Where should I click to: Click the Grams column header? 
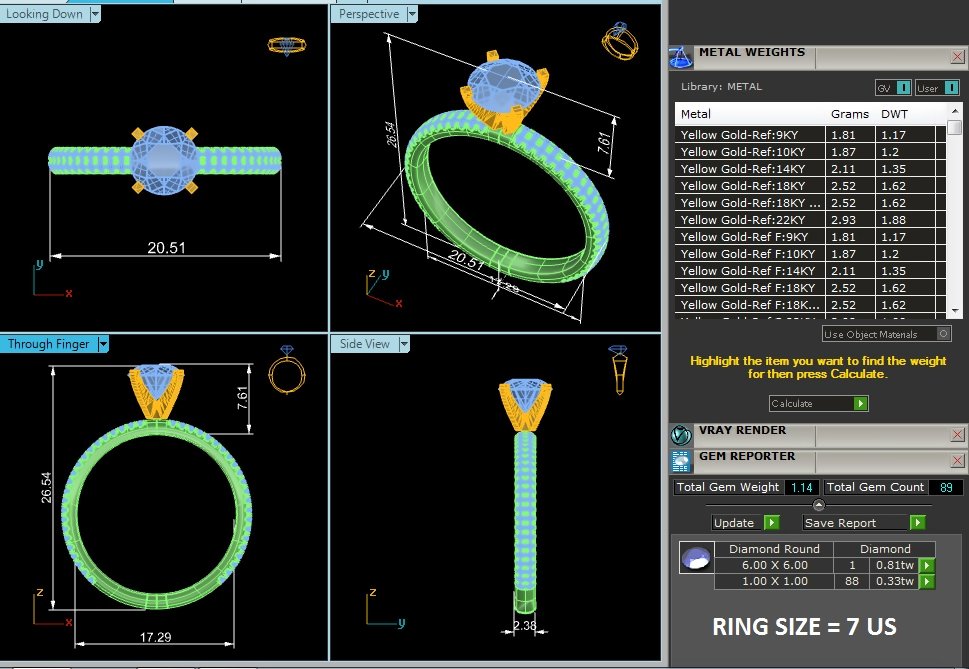tap(850, 114)
